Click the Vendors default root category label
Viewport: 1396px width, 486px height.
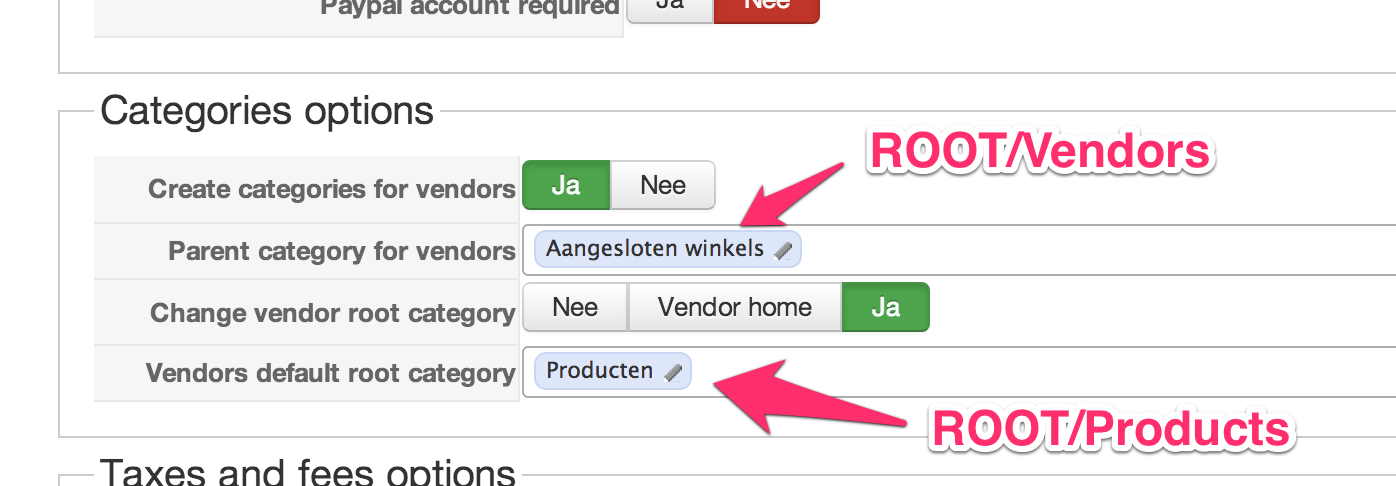[330, 373]
